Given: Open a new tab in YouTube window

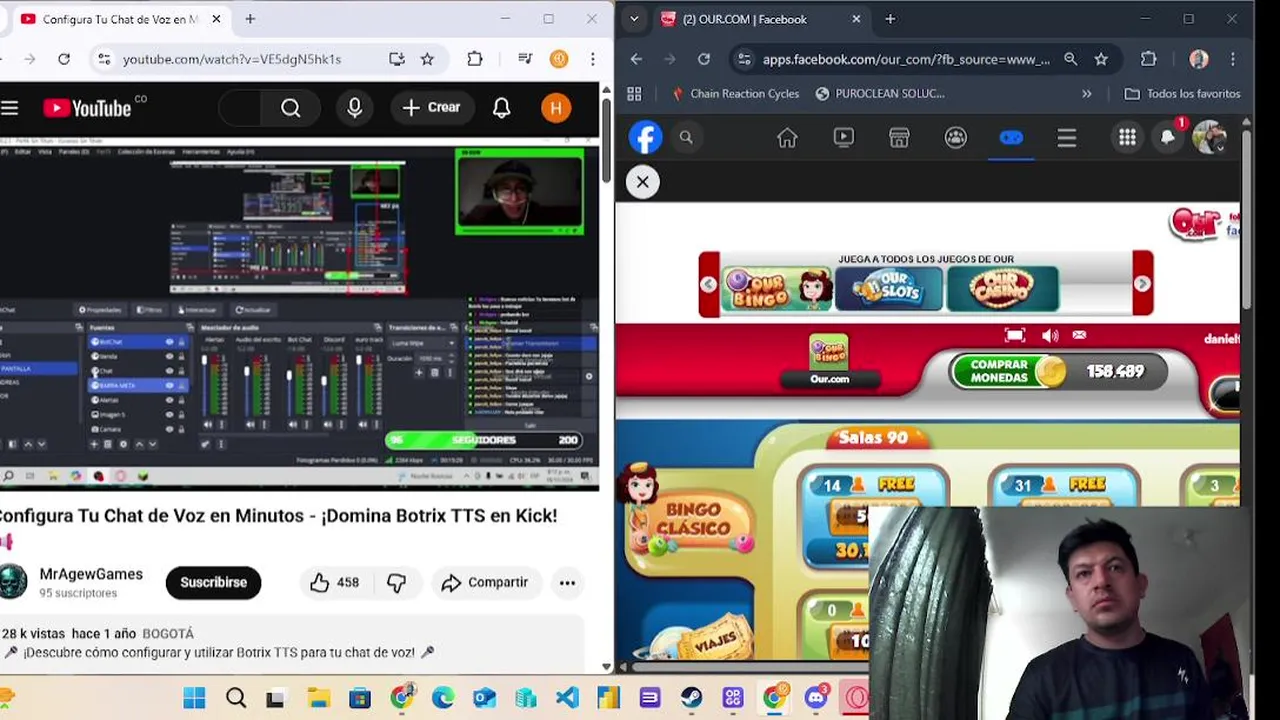Looking at the screenshot, I should pyautogui.click(x=250, y=19).
